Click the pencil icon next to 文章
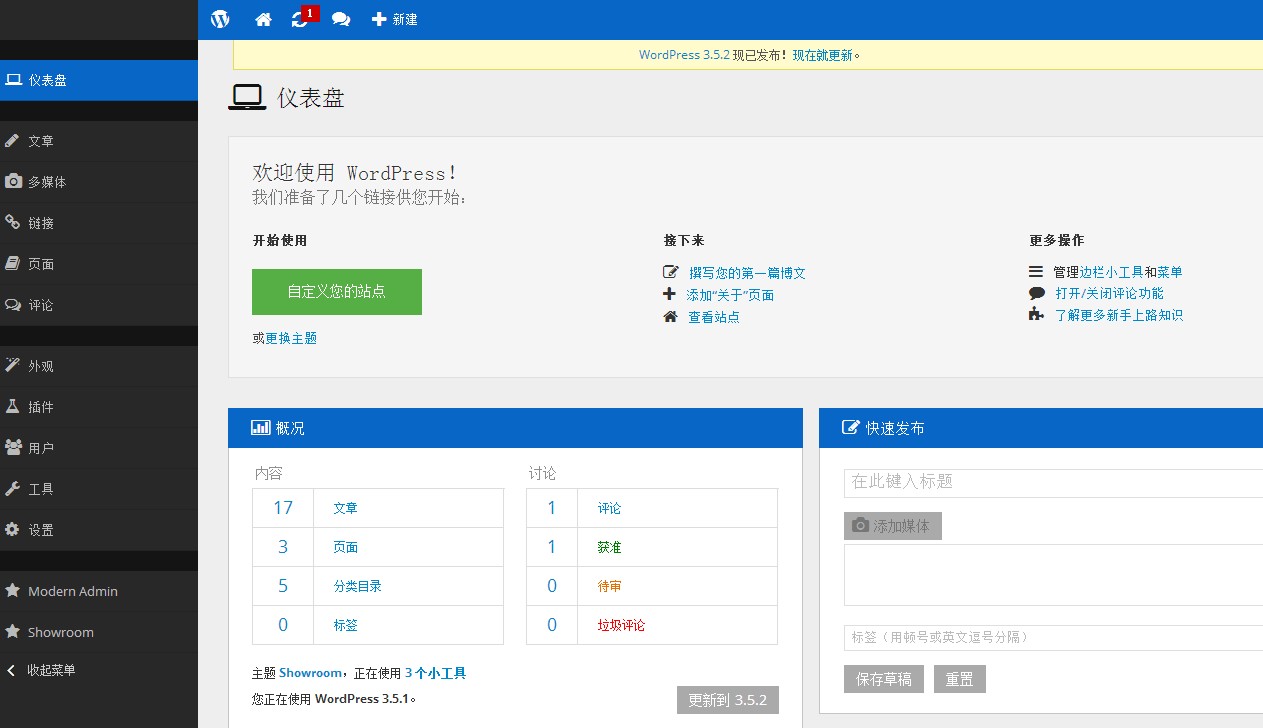The height and width of the screenshot is (728, 1263). pyautogui.click(x=14, y=140)
